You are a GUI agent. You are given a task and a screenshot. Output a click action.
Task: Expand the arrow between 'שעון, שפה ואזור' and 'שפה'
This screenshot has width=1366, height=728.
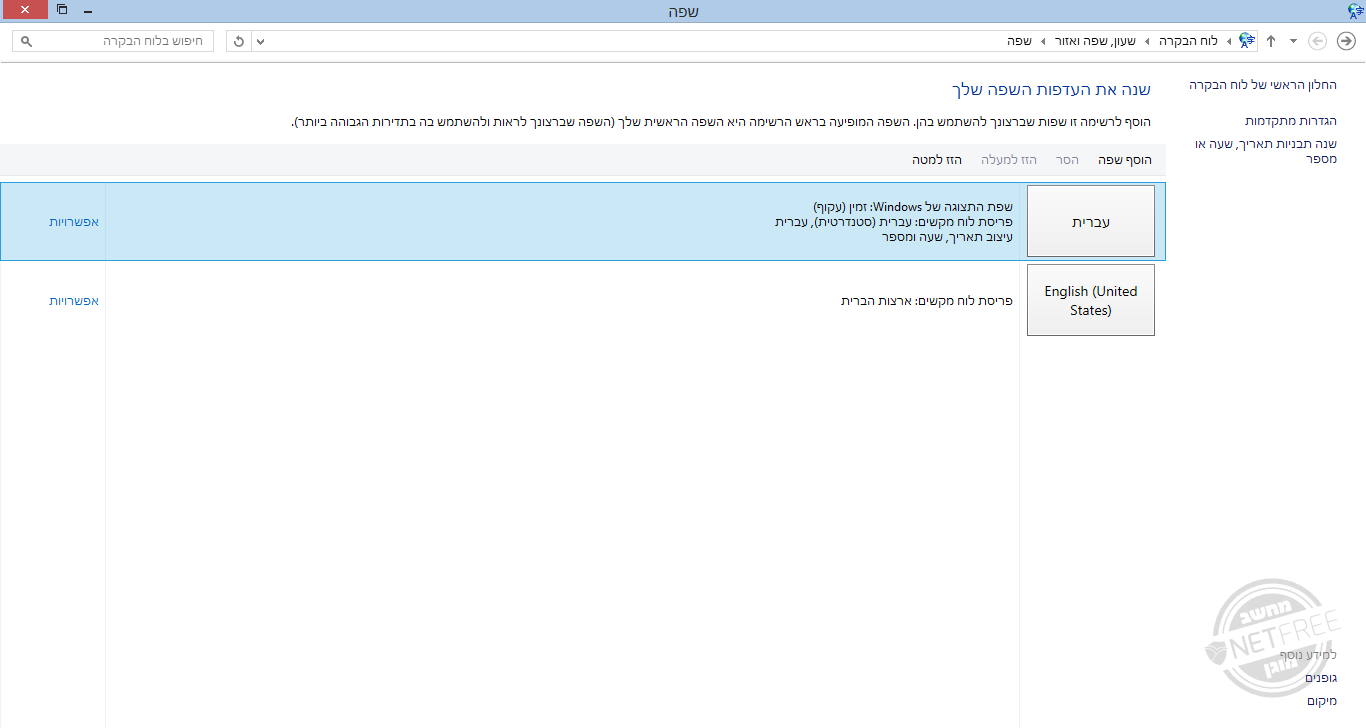1043,41
